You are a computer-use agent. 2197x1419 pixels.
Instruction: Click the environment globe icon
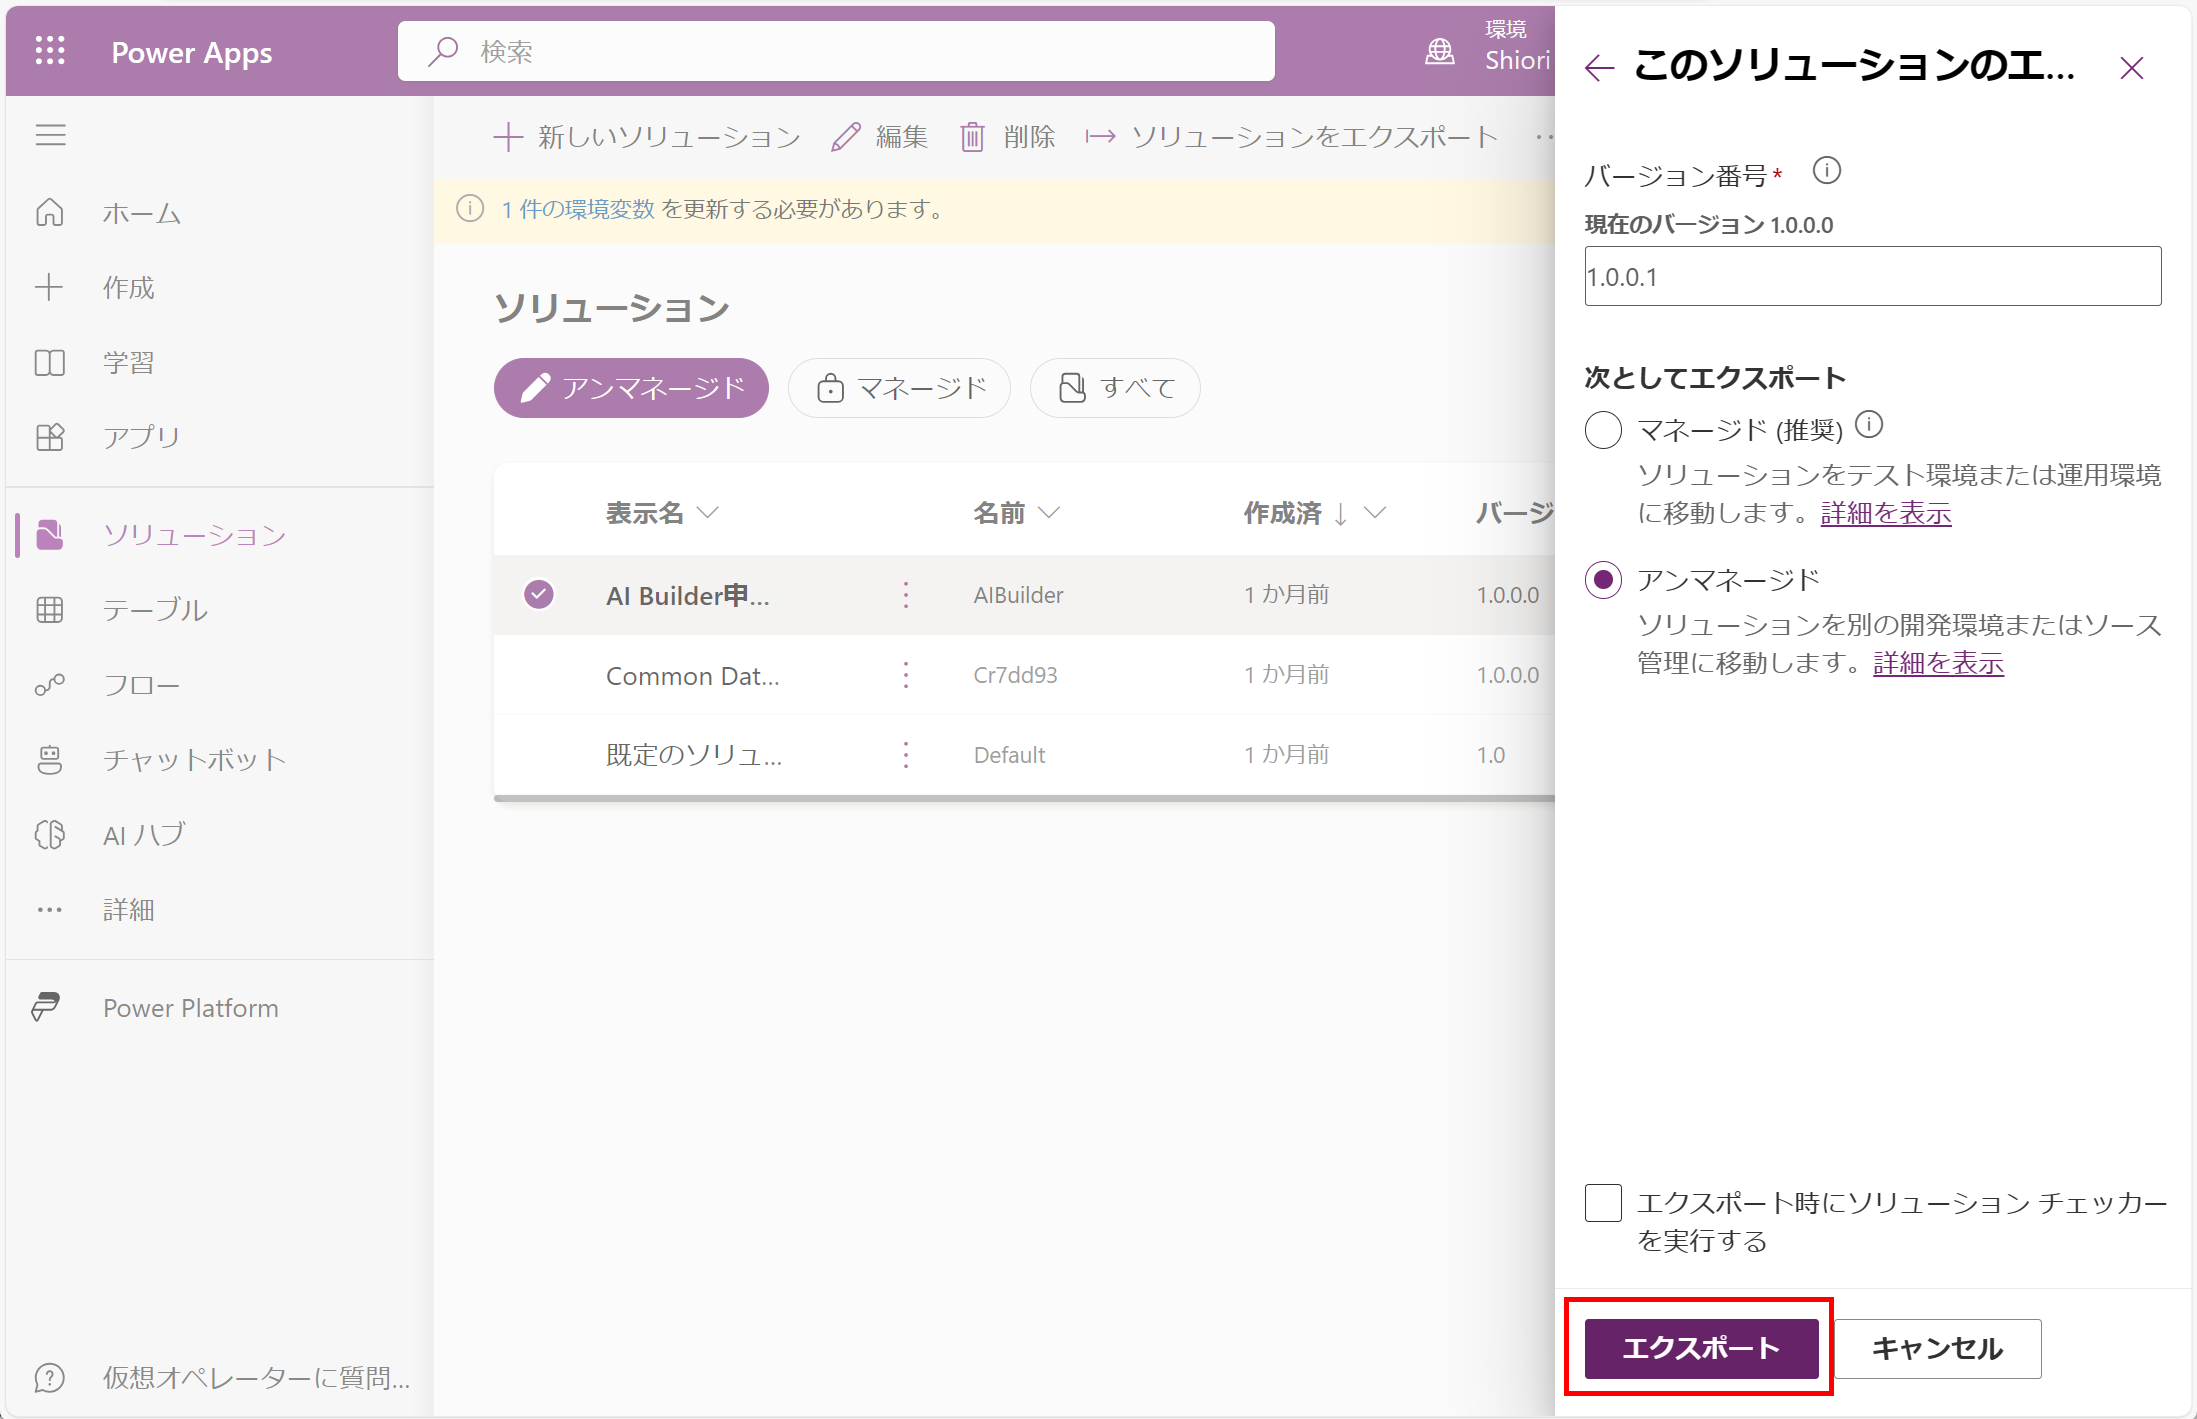click(1439, 51)
